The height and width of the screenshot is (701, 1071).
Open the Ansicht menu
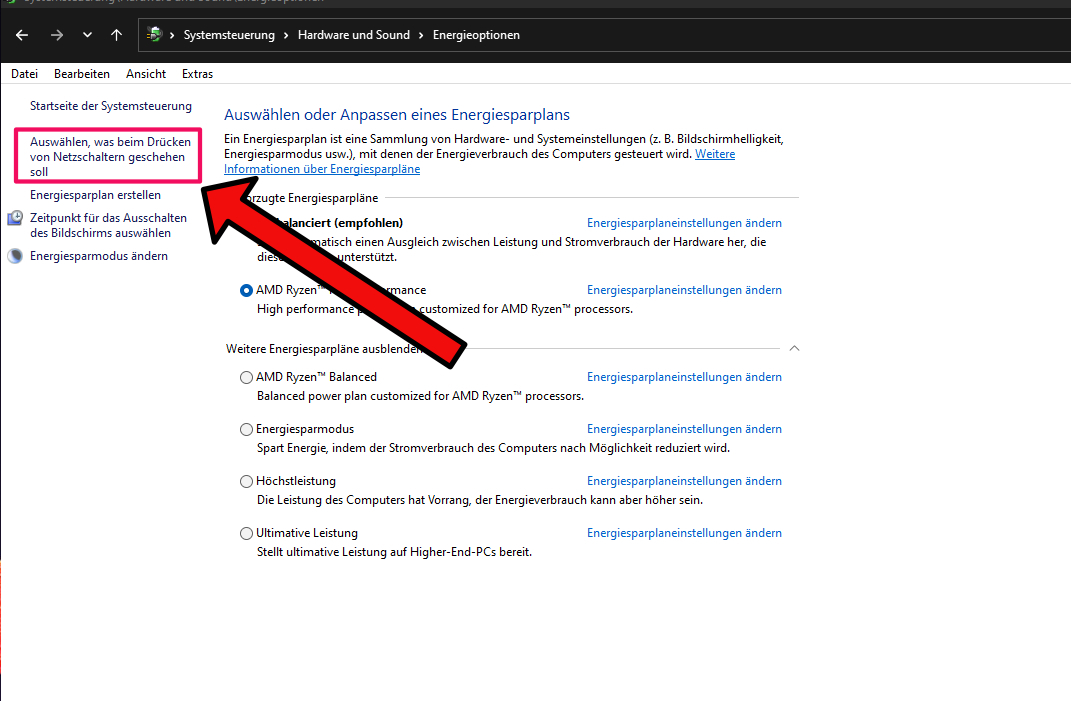146,74
